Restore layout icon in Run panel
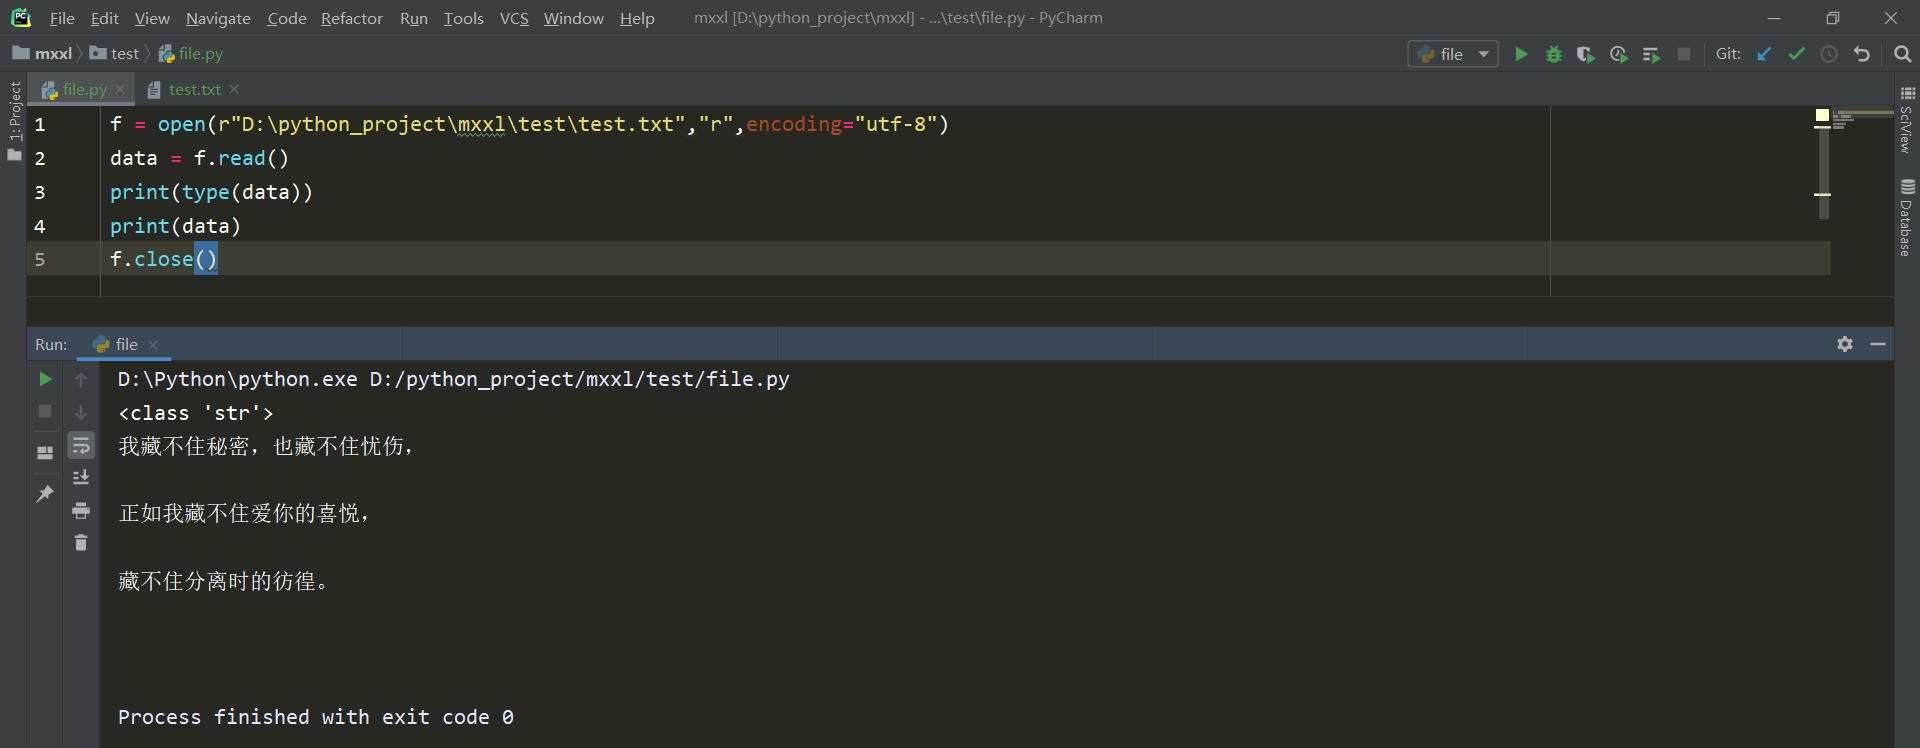This screenshot has width=1920, height=748. point(45,452)
